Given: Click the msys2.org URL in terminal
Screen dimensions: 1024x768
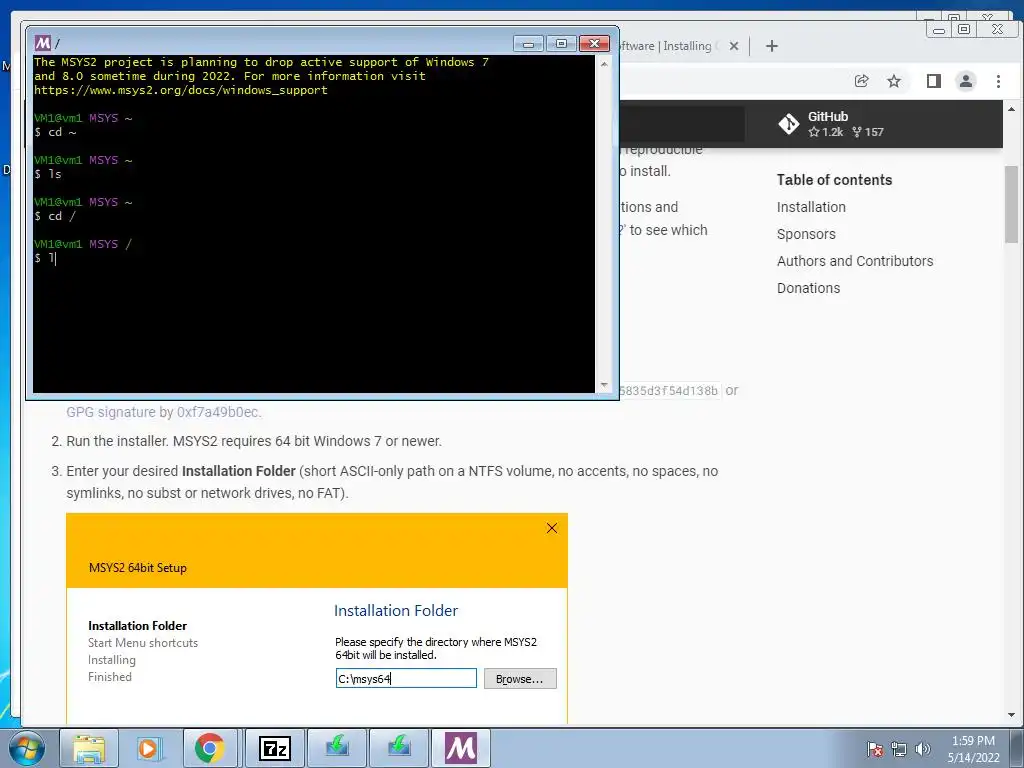Looking at the screenshot, I should coord(181,90).
